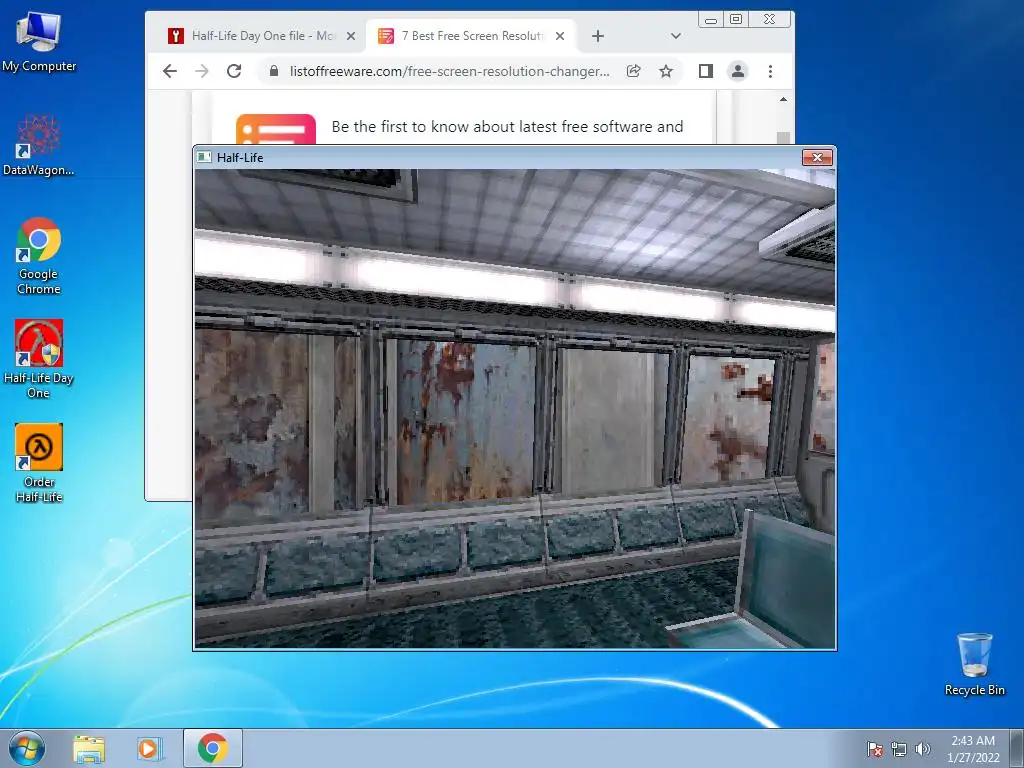
Task: Open My Computer desktop icon
Action: click(39, 40)
